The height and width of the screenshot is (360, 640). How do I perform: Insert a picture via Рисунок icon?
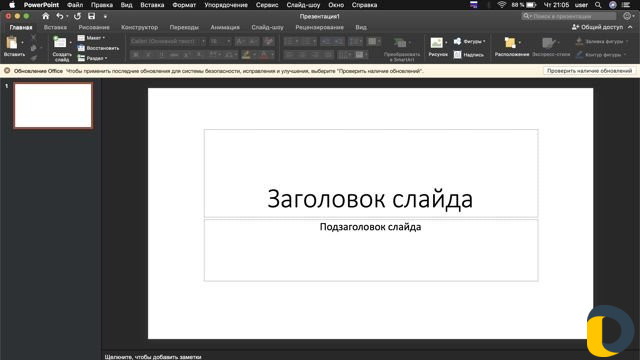(x=436, y=42)
